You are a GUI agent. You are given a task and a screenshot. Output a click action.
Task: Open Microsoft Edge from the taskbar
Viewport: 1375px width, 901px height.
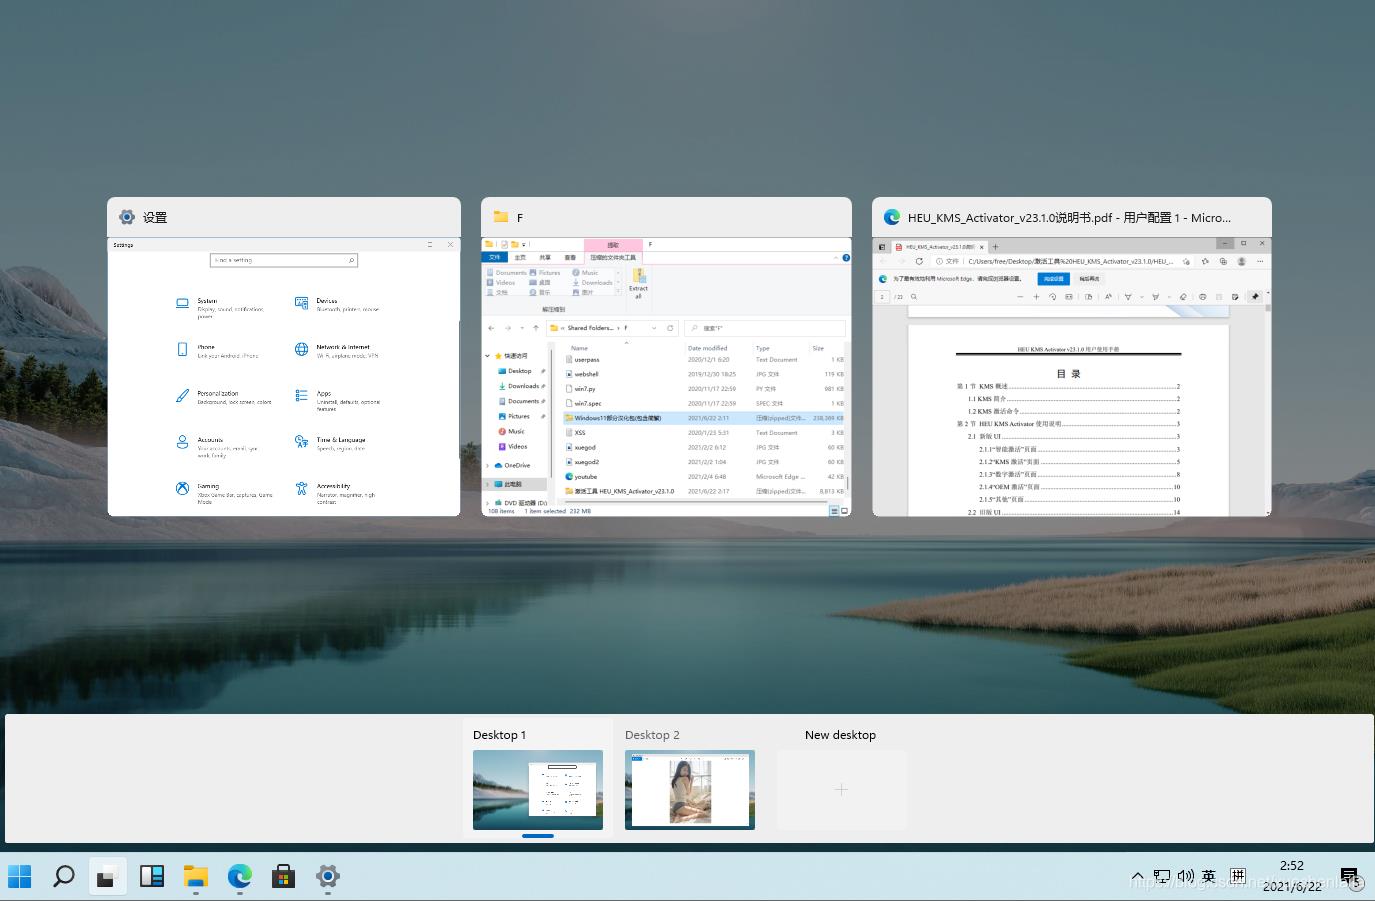pos(240,877)
